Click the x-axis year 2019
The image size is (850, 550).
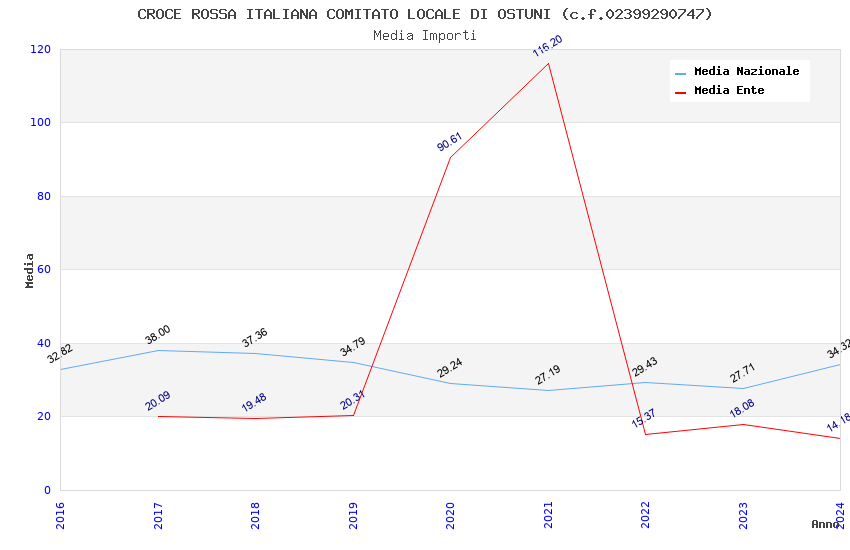[x=353, y=515]
